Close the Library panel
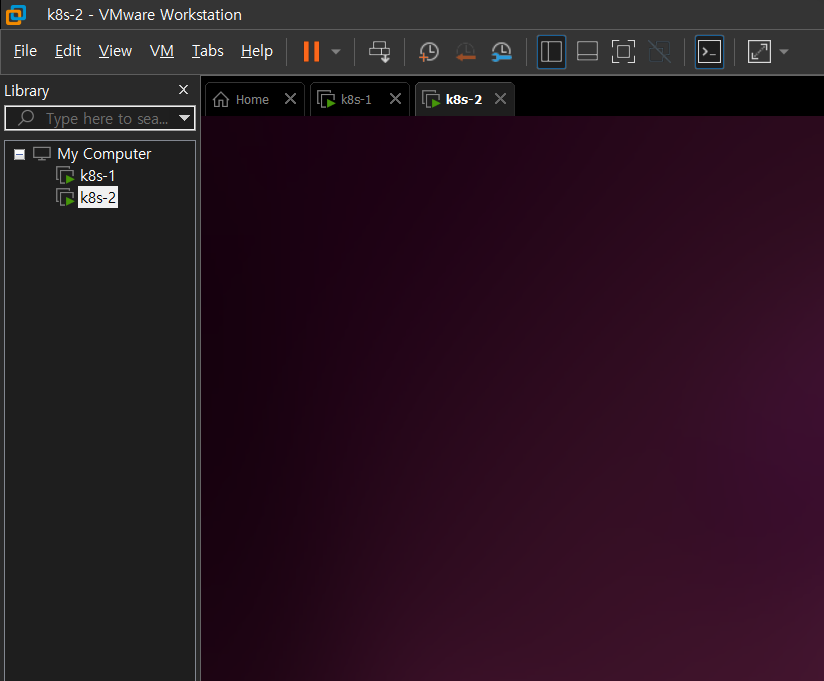This screenshot has width=824, height=681. [183, 90]
